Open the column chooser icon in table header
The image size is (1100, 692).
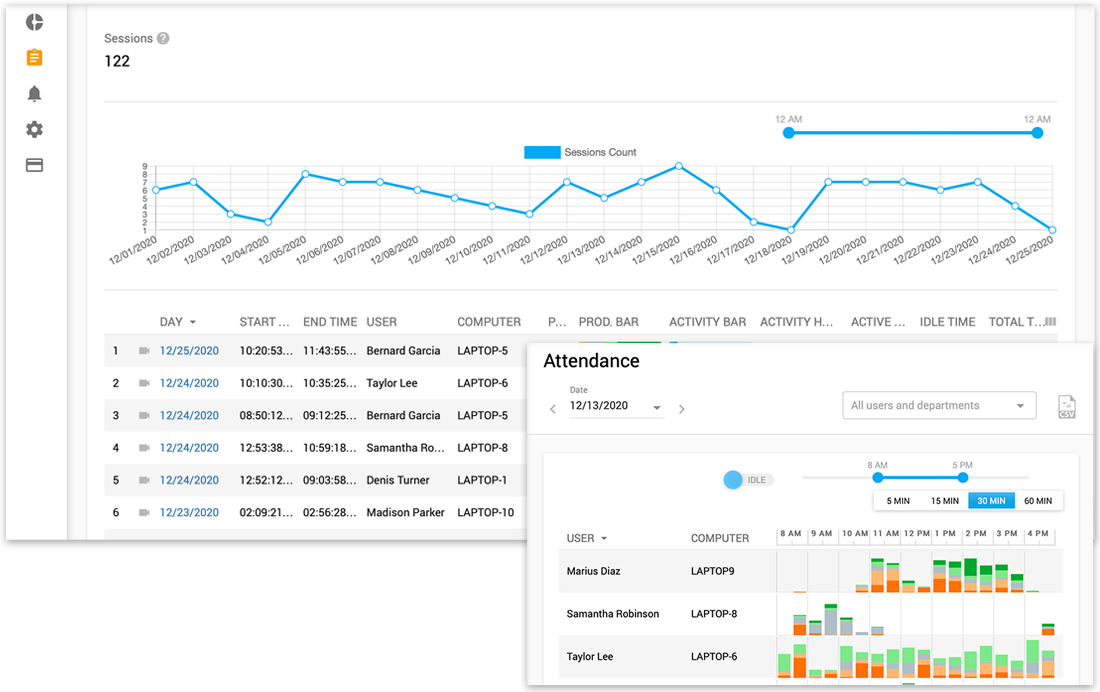pyautogui.click(x=1049, y=321)
